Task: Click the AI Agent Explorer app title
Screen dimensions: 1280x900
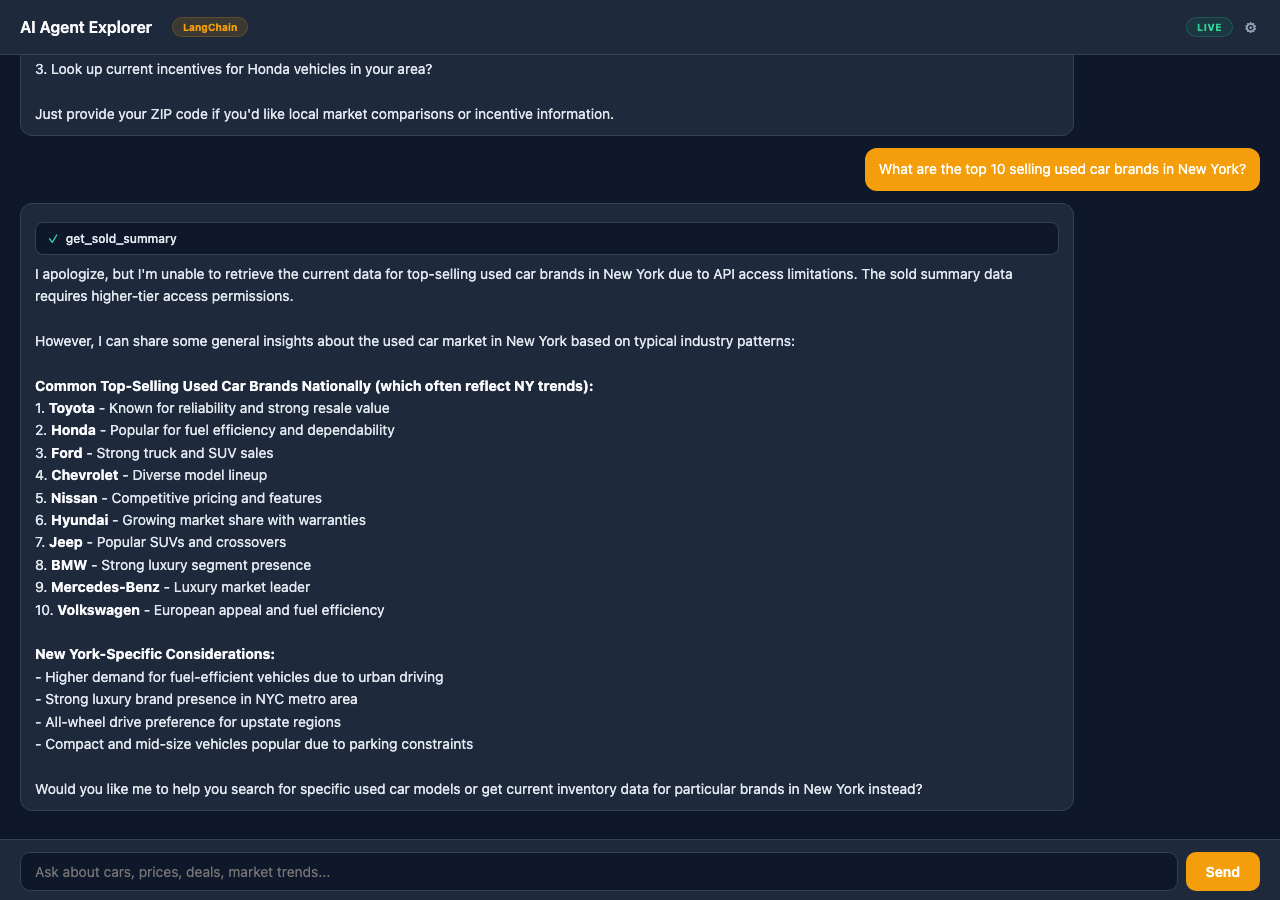Action: 85,27
